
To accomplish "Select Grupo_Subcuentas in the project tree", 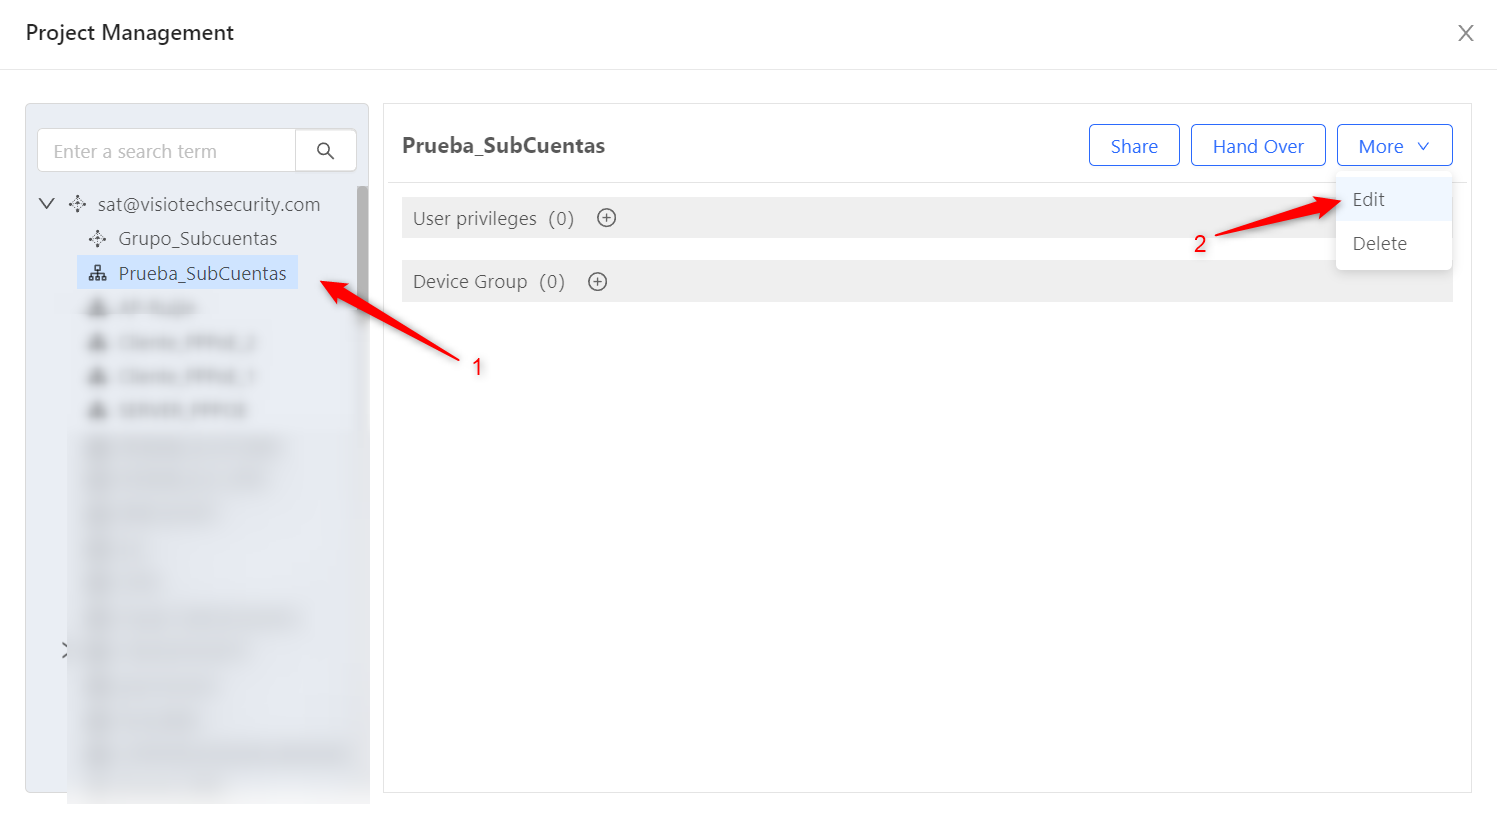I will click(x=198, y=239).
